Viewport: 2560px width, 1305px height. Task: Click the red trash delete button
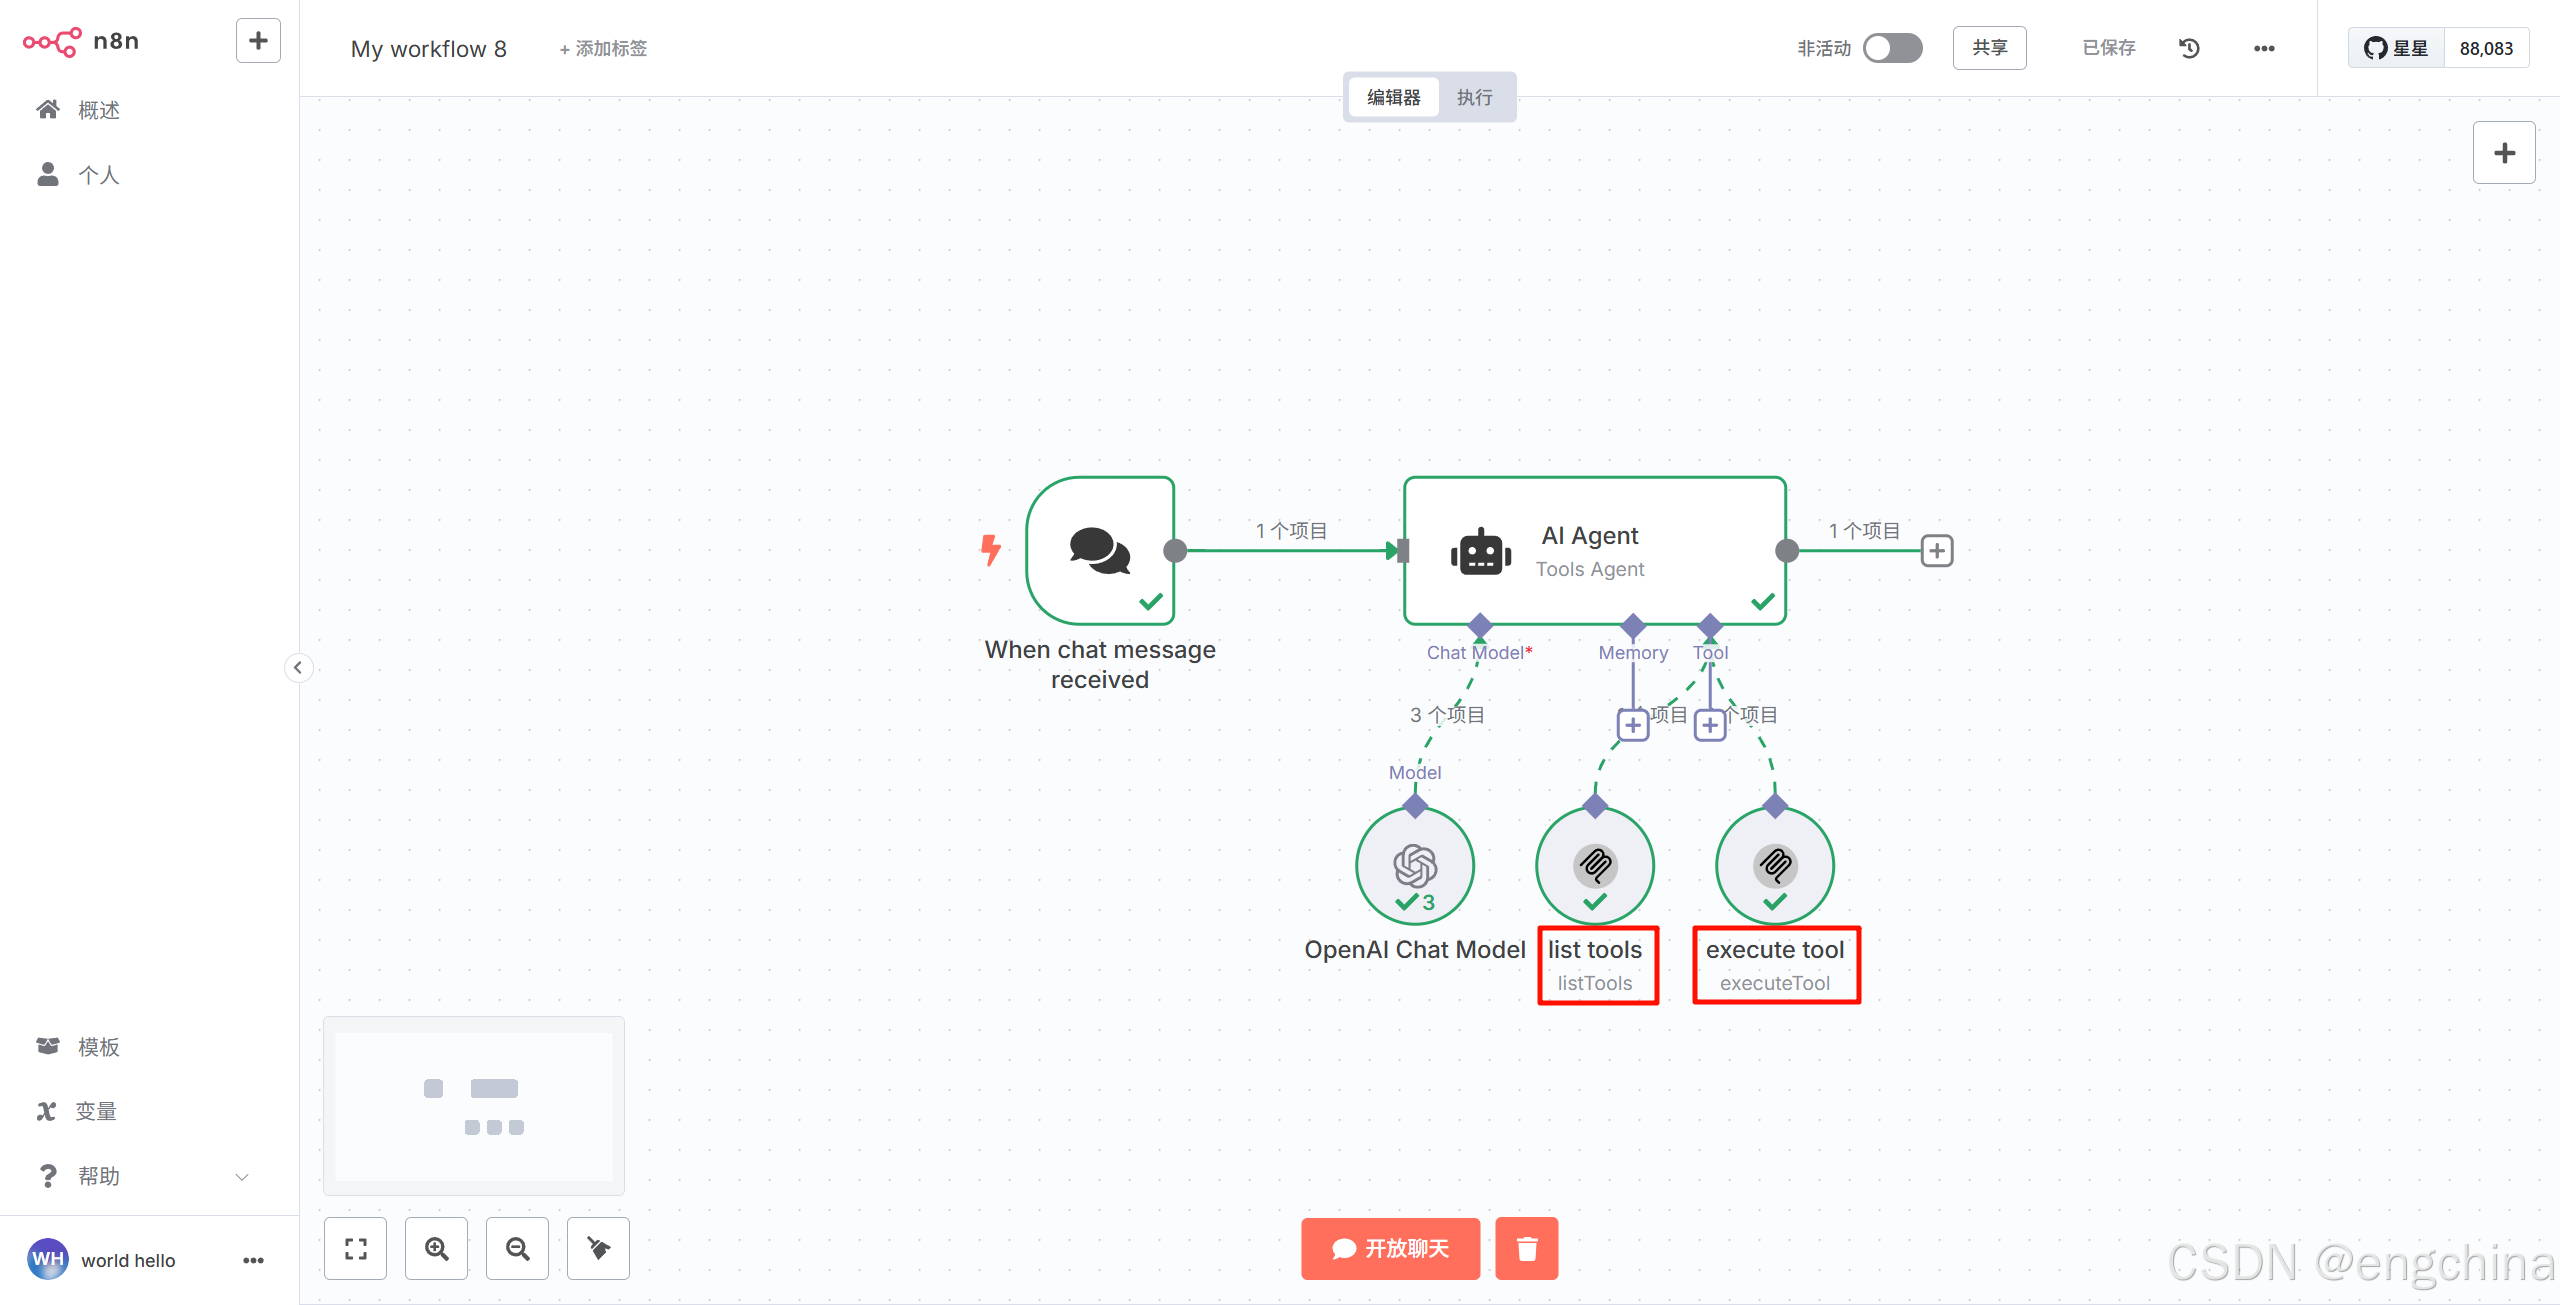point(1526,1248)
